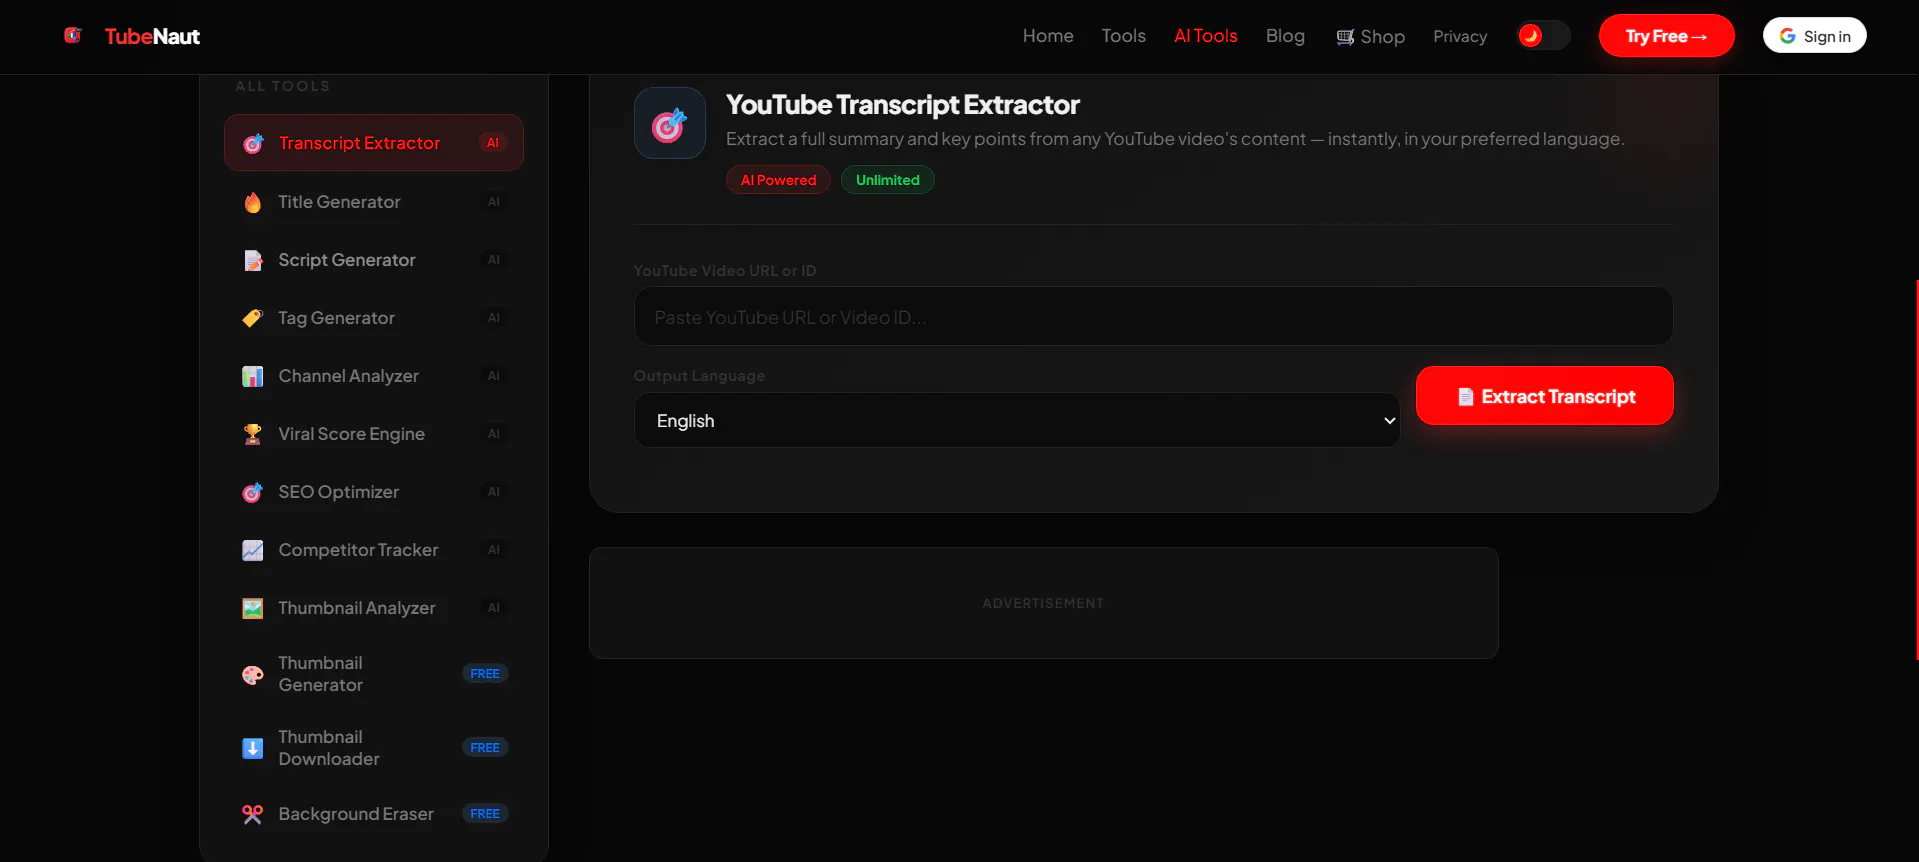Image resolution: width=1919 pixels, height=862 pixels.
Task: Click the Sign in button
Action: pyautogui.click(x=1815, y=36)
